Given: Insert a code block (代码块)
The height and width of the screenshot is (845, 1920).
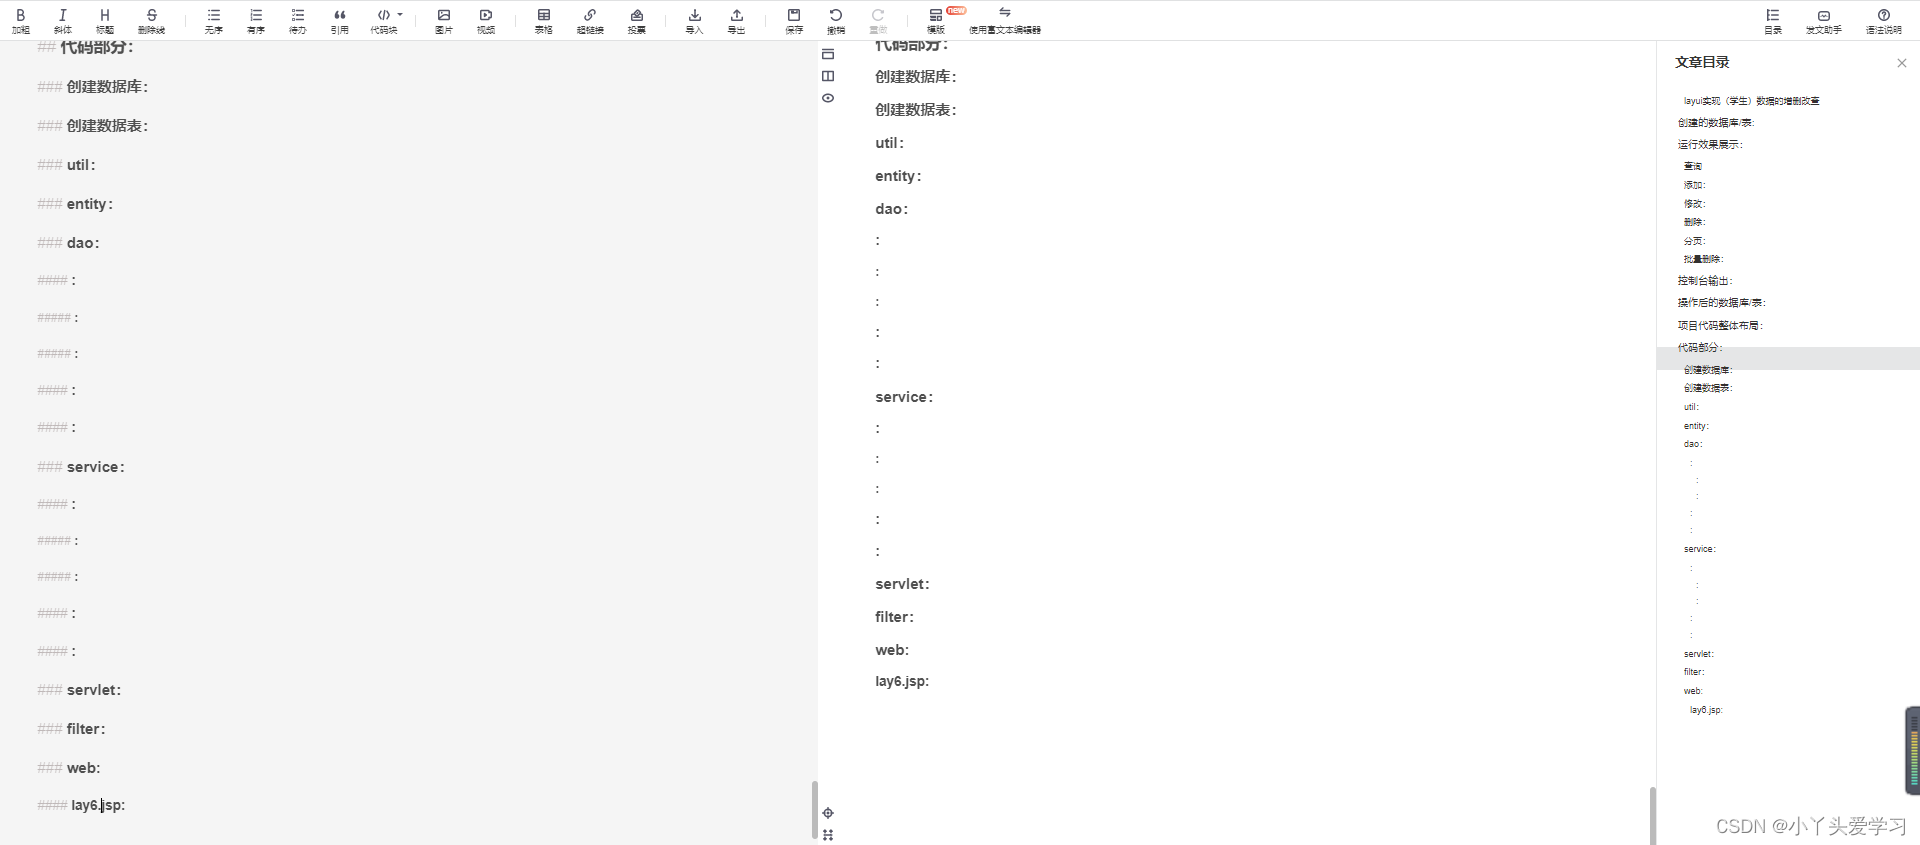Looking at the screenshot, I should [384, 21].
